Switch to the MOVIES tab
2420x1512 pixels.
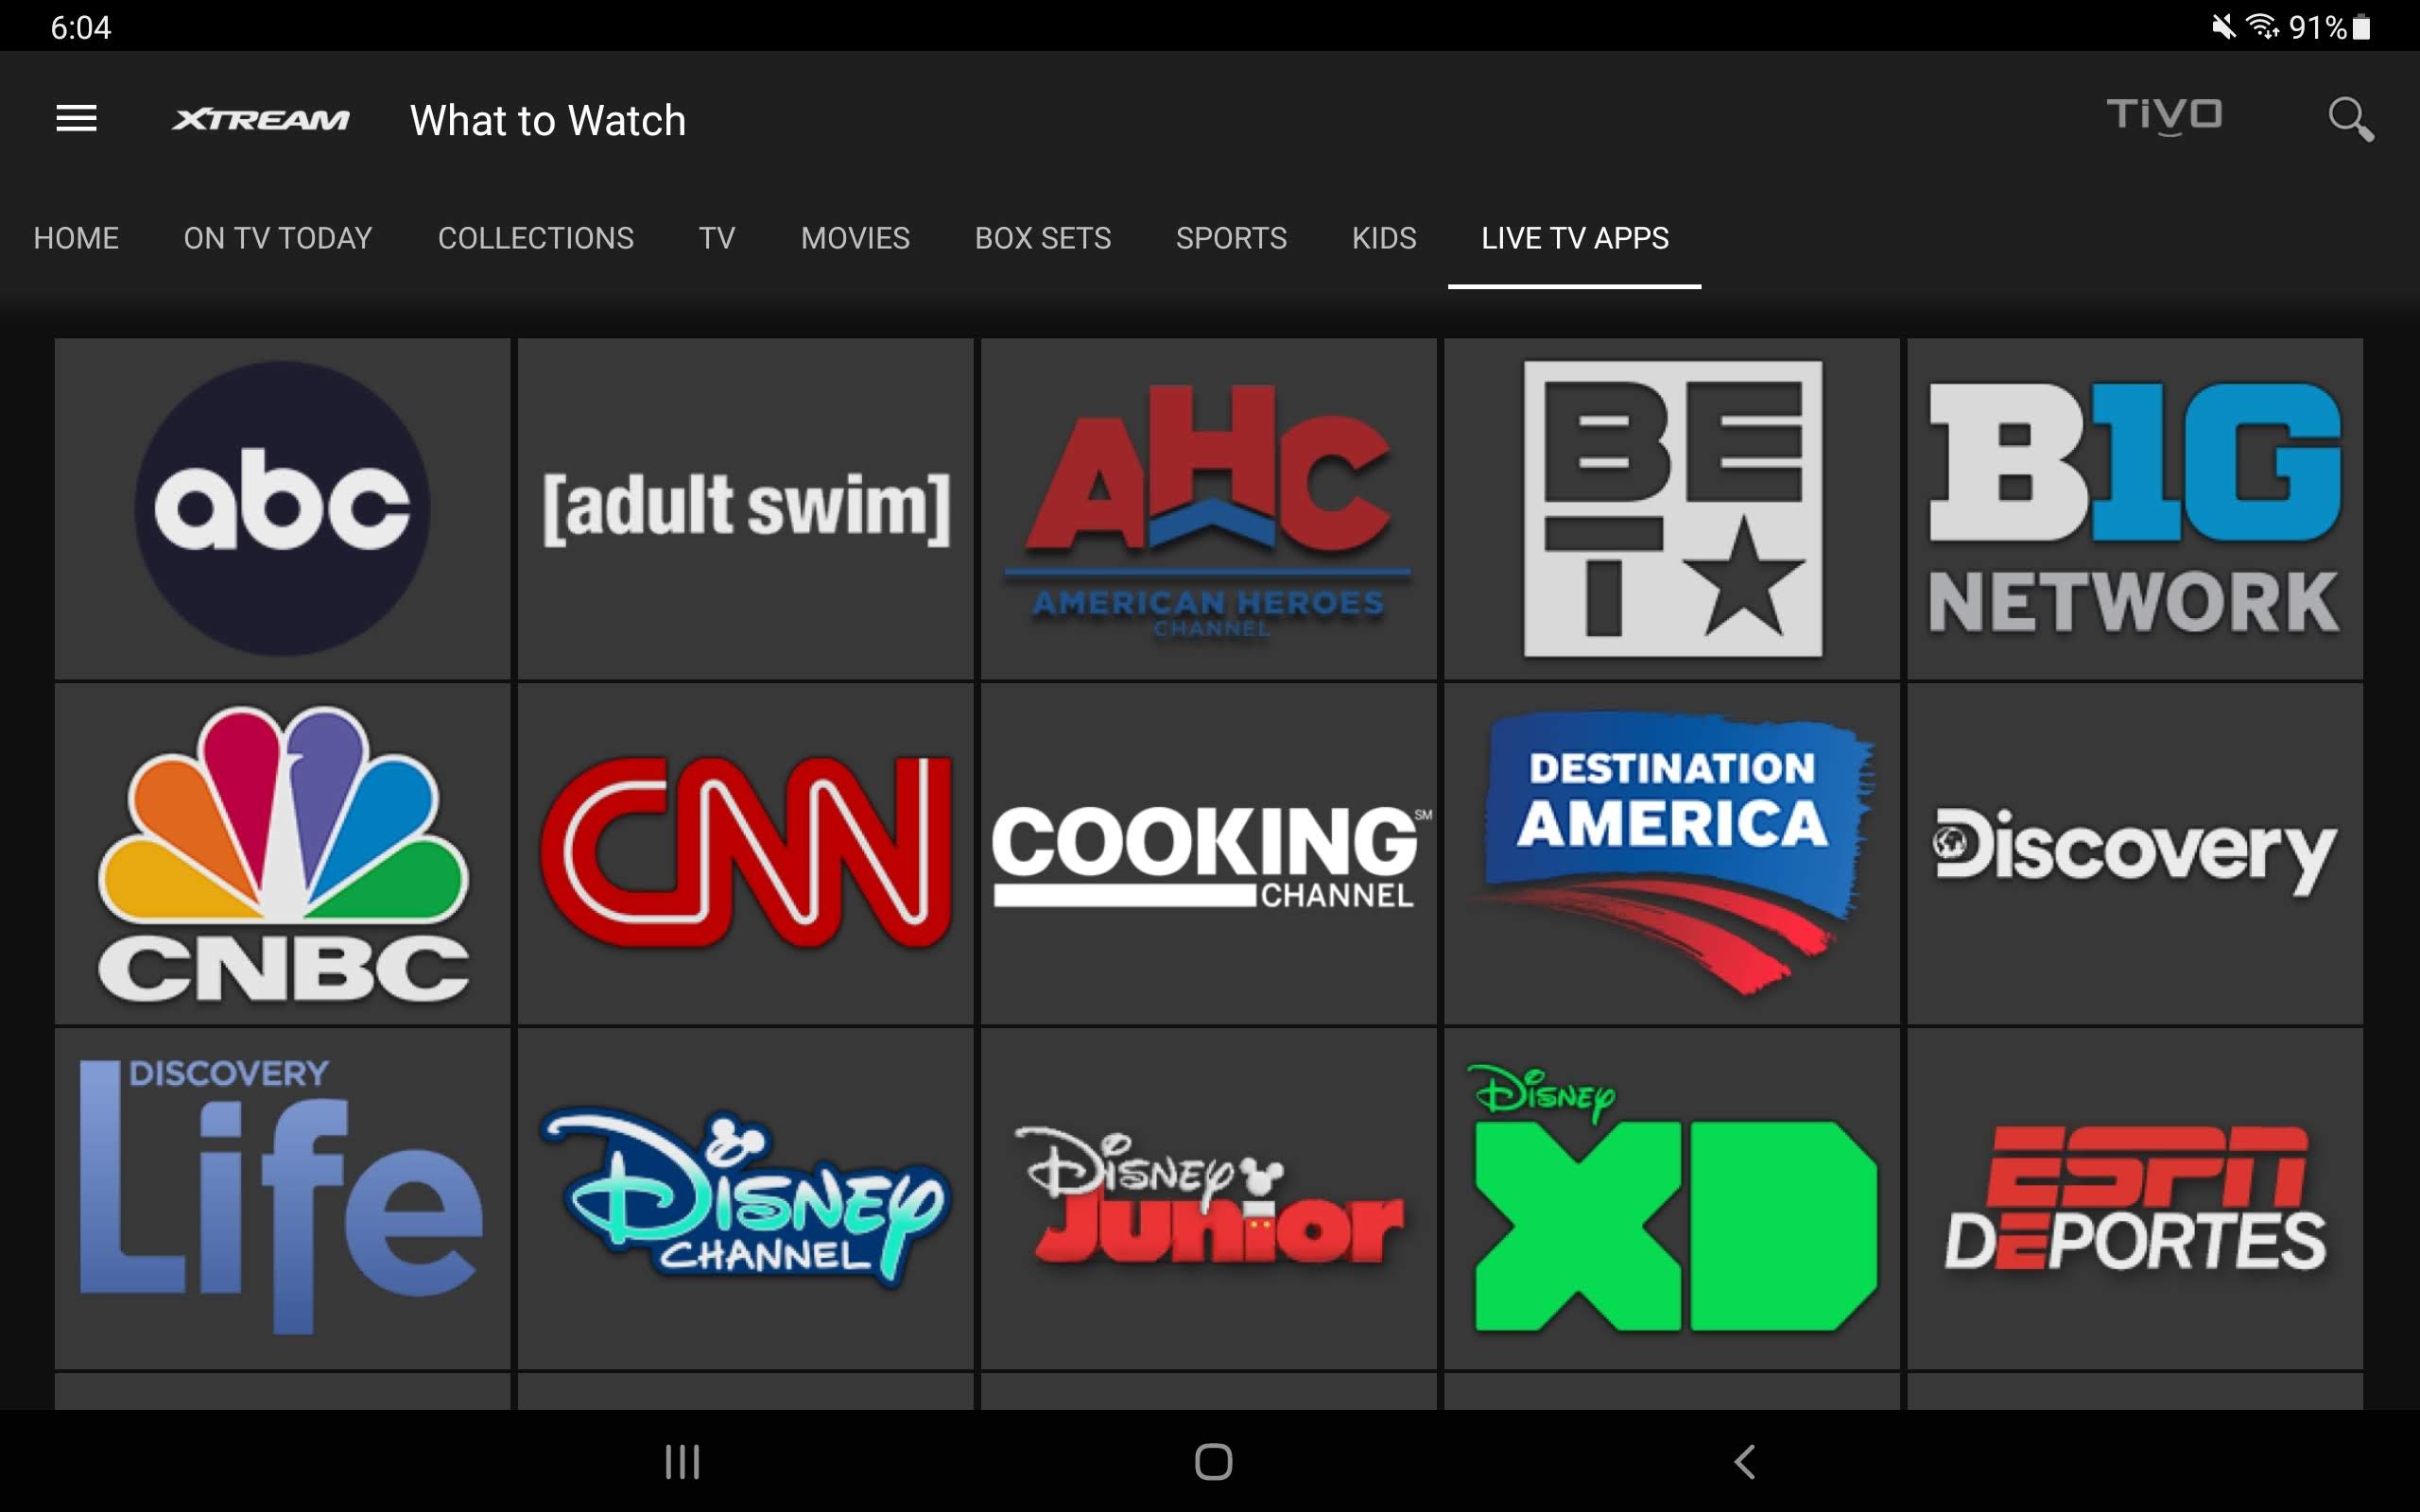855,238
